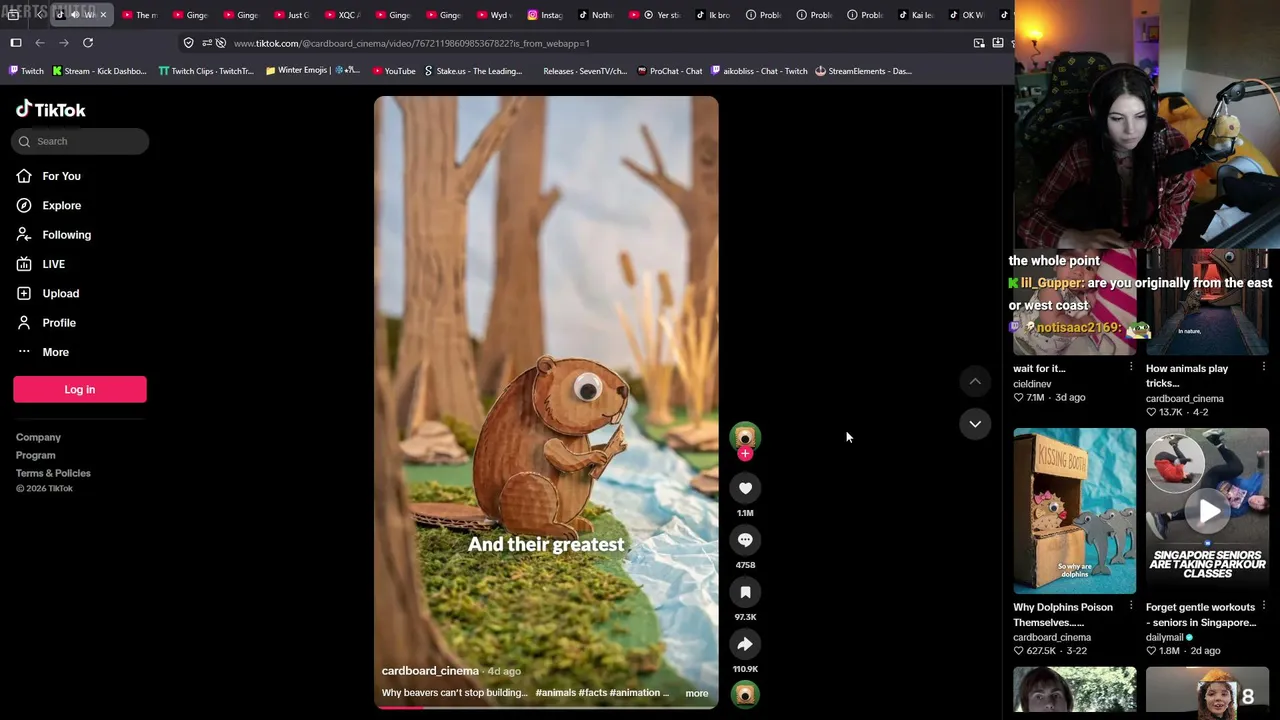Open 'Why Dolphins Poison Themselves' video thumbnail
The width and height of the screenshot is (1280, 720).
1074,511
